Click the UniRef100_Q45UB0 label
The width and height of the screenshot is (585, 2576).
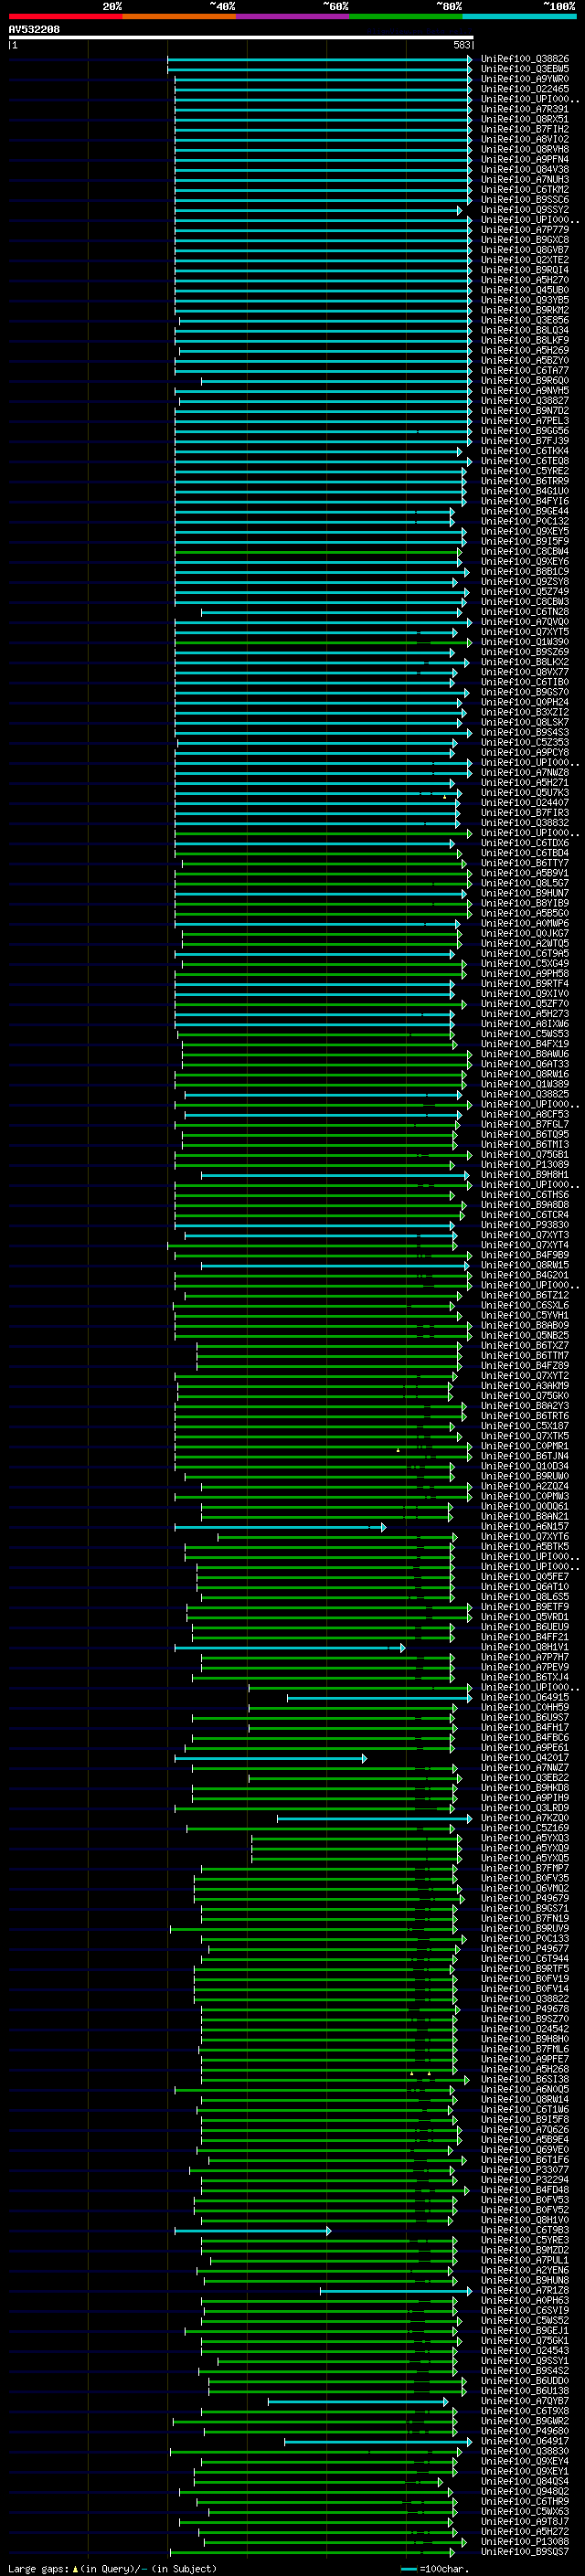click(525, 290)
